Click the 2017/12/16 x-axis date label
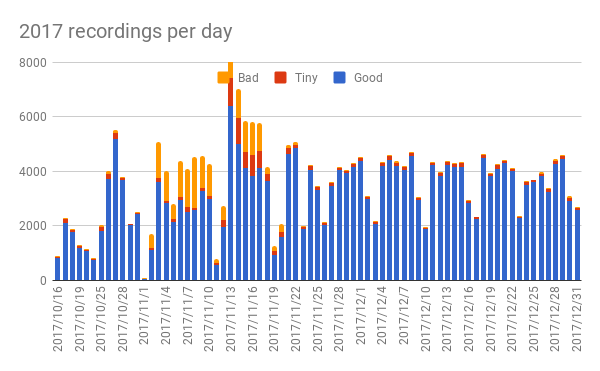 click(468, 319)
